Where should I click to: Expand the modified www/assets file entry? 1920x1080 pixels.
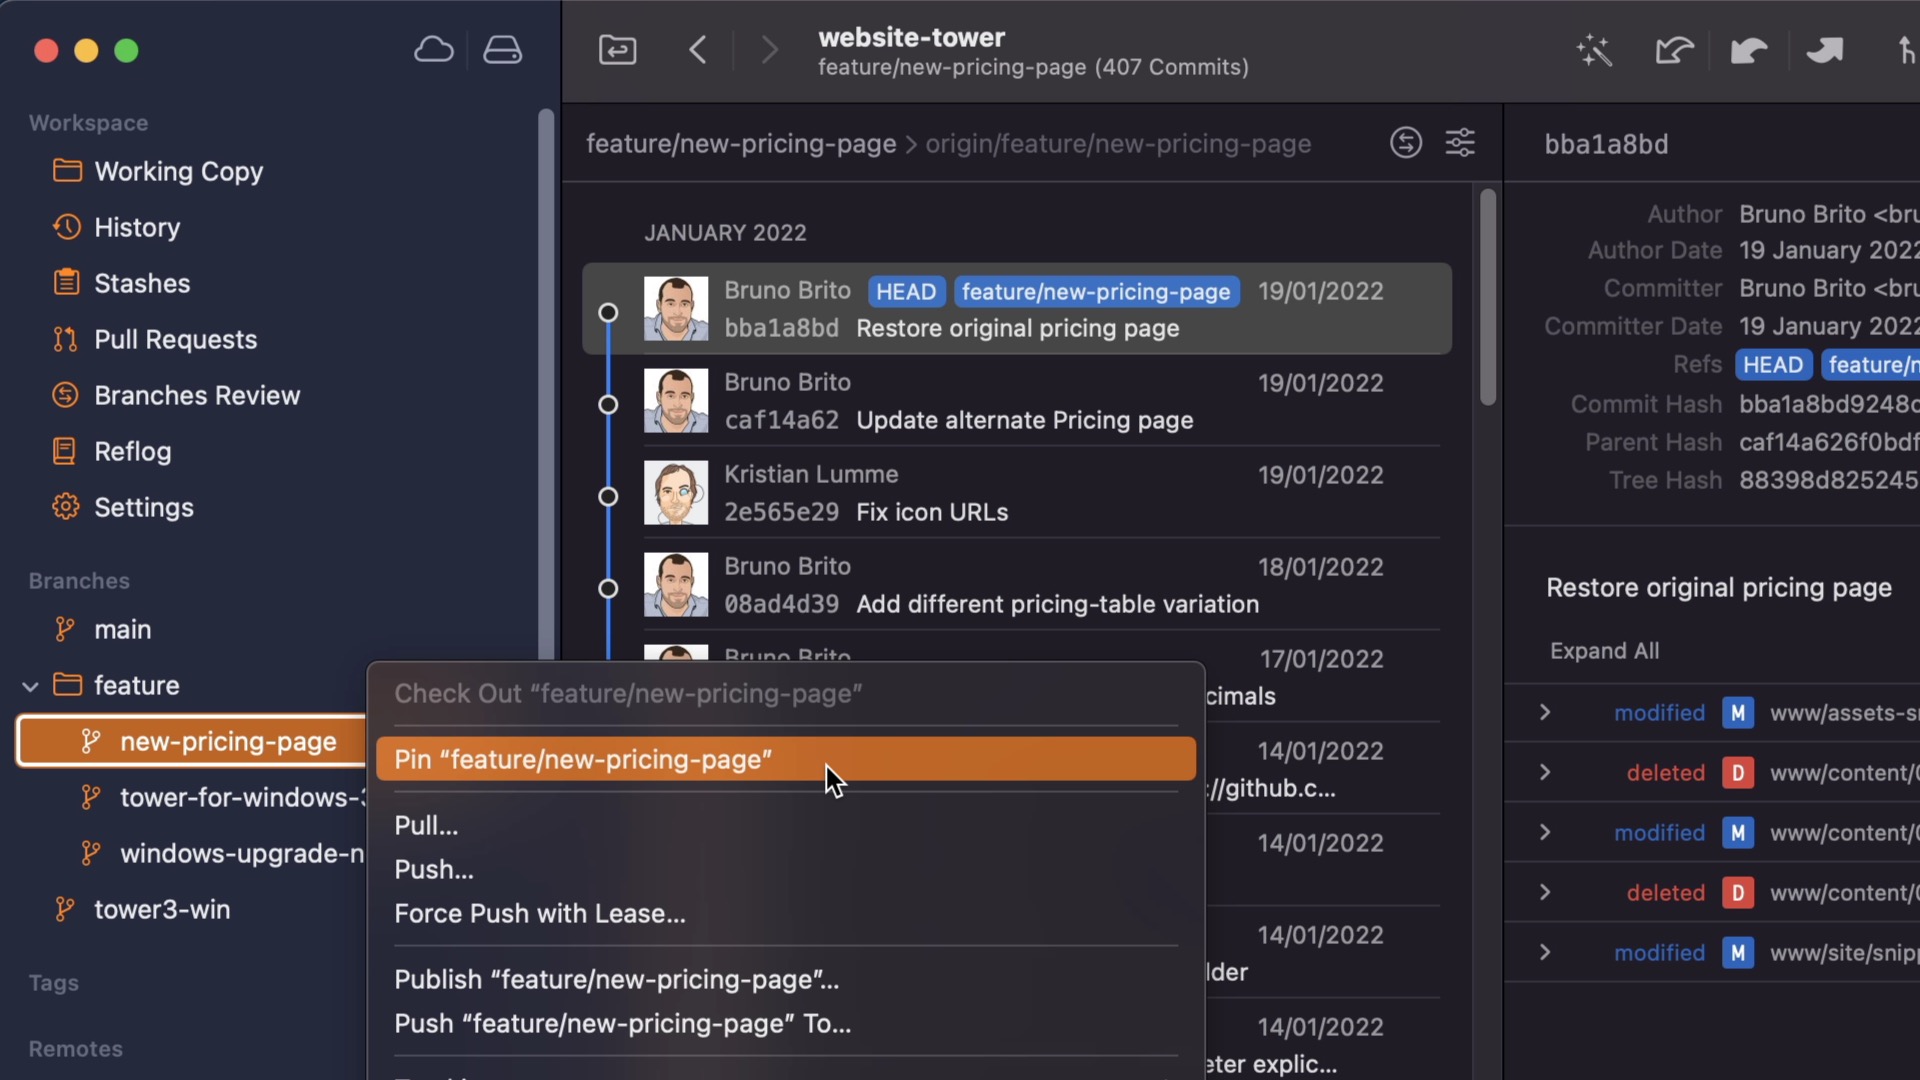(1543, 712)
